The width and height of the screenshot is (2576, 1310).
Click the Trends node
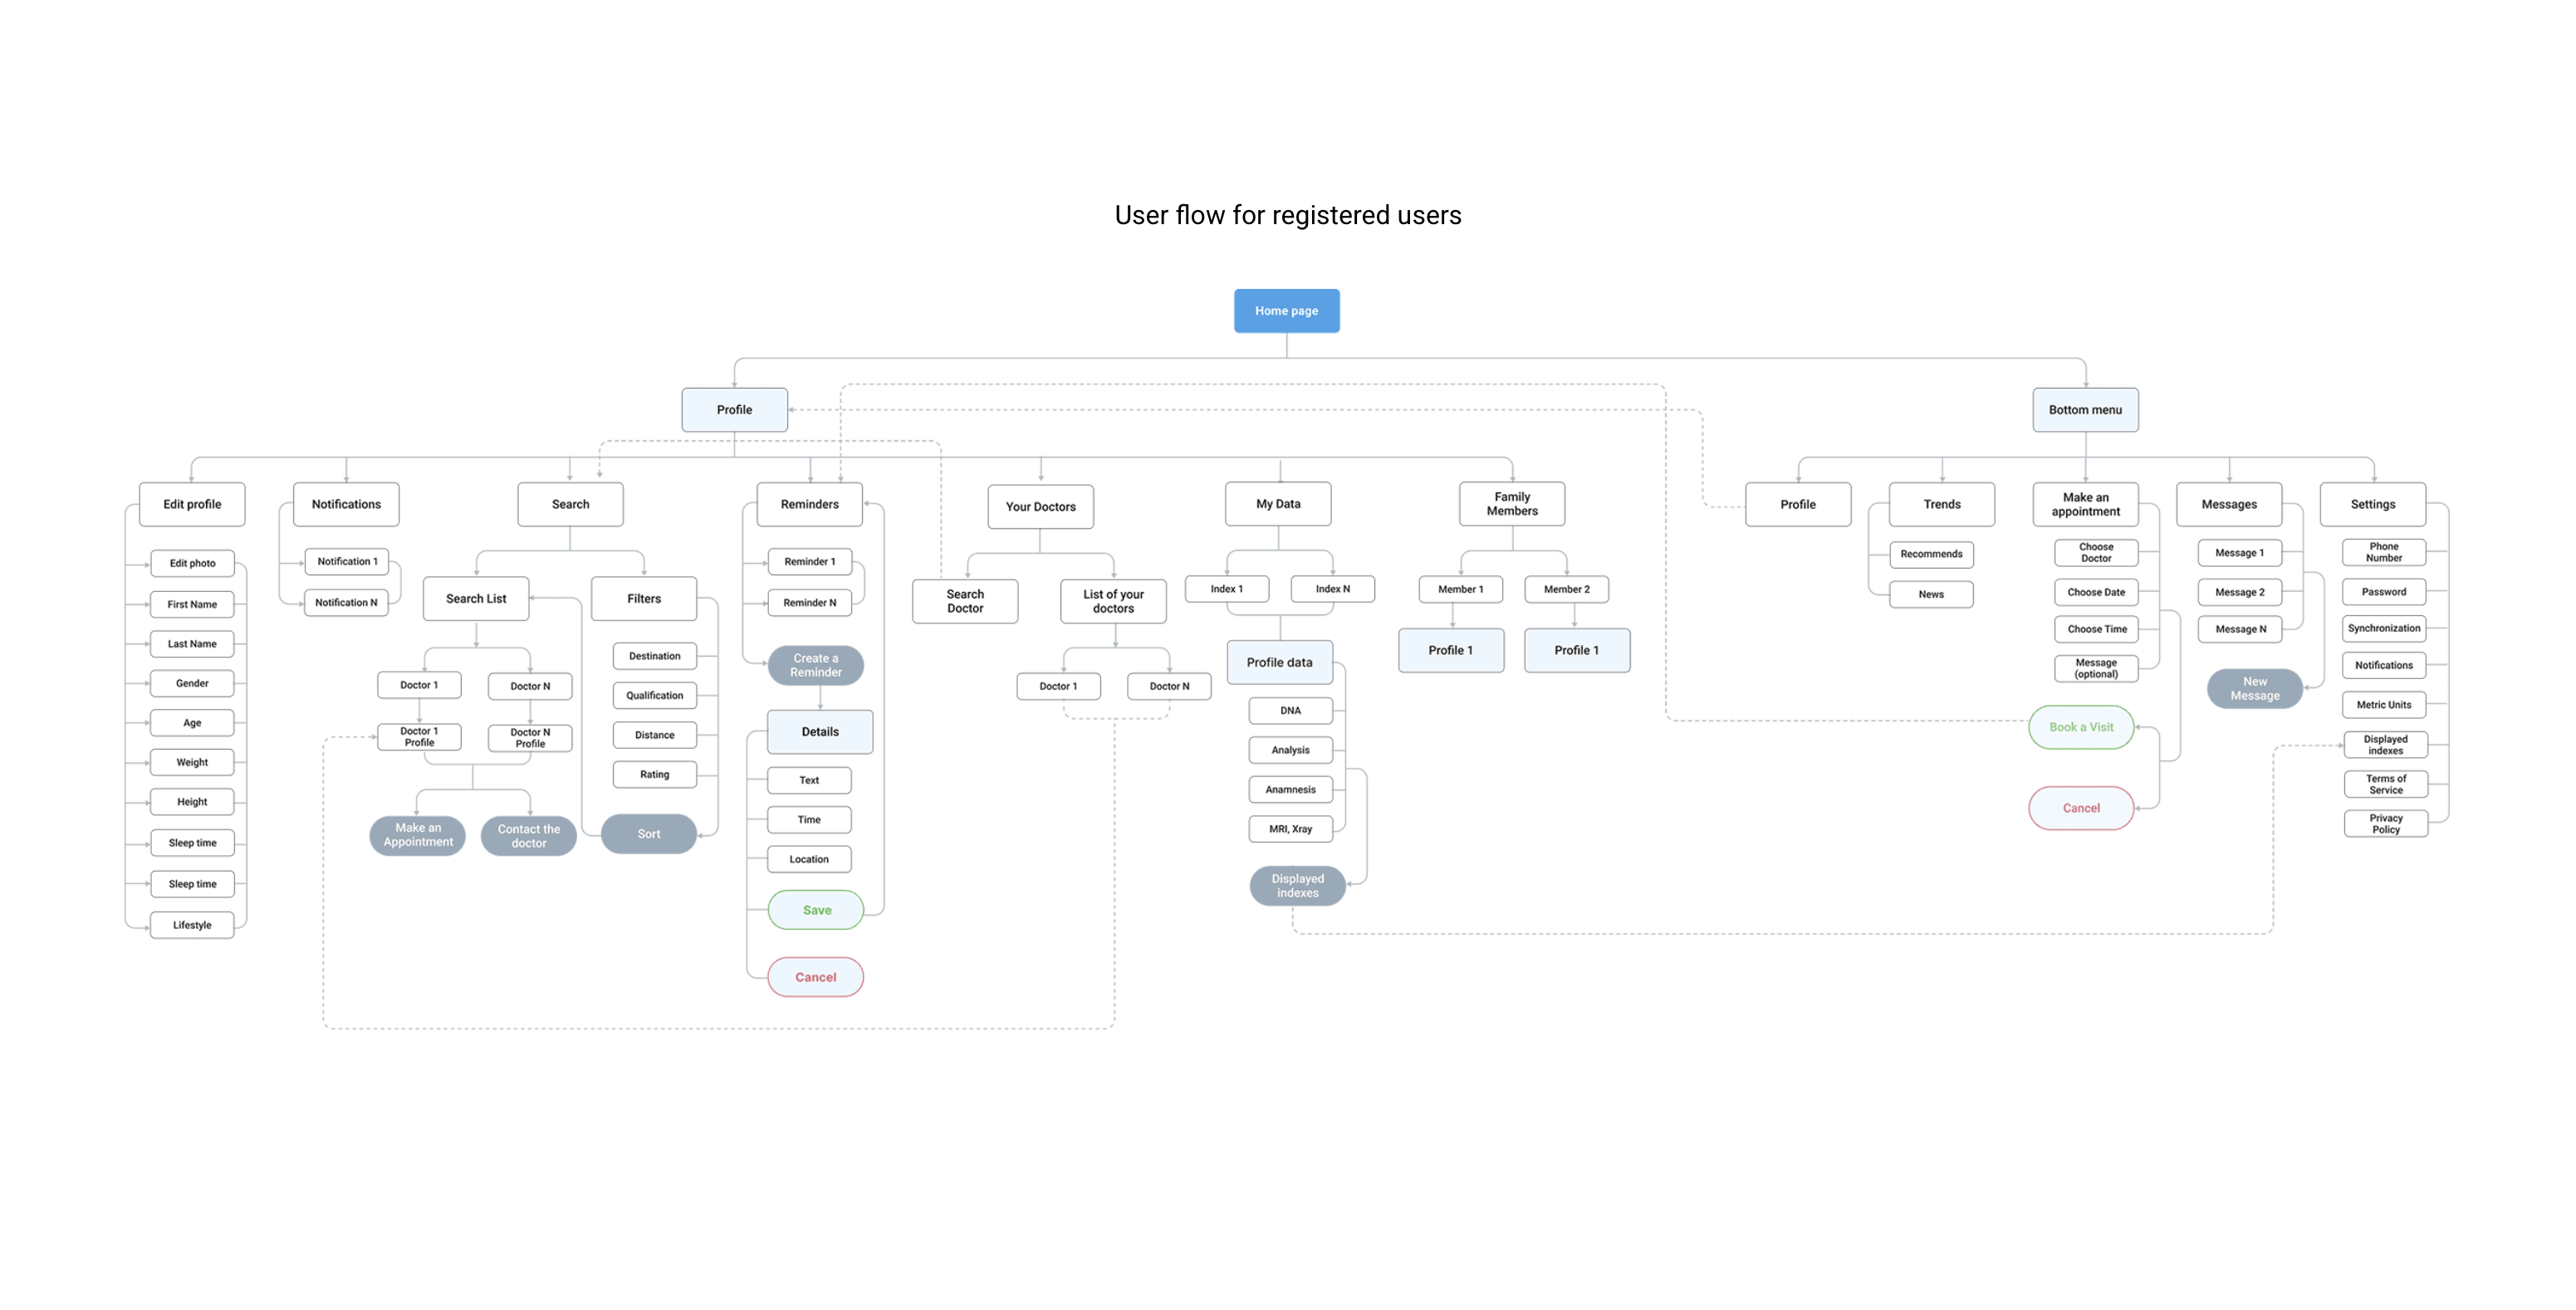[x=1941, y=504]
